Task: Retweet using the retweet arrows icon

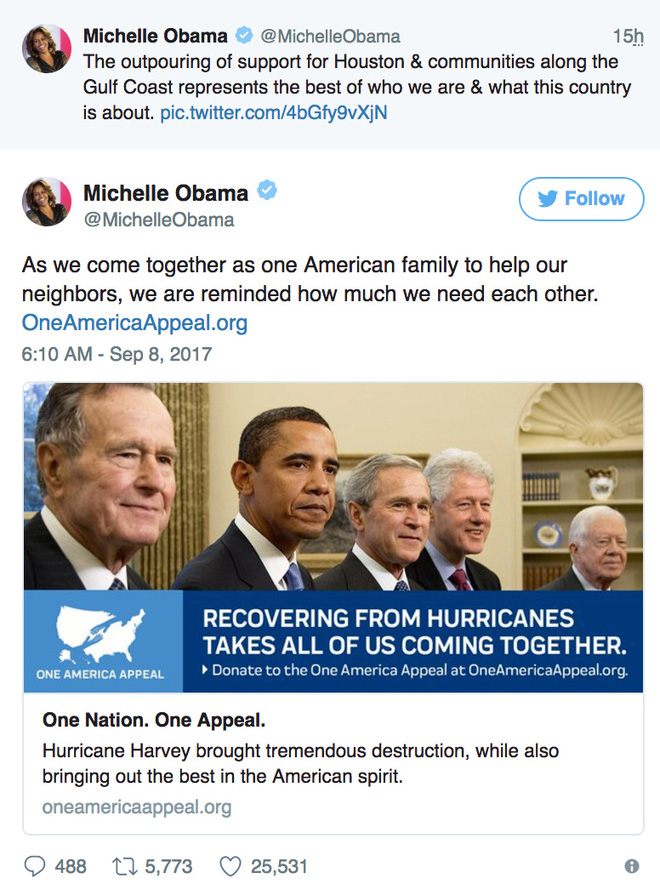Action: tap(123, 866)
